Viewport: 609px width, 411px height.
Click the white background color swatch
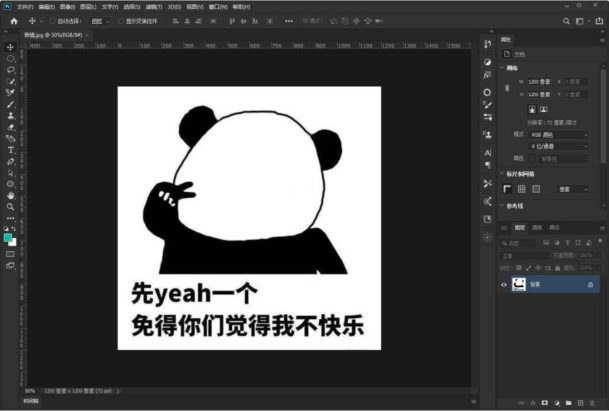point(14,243)
